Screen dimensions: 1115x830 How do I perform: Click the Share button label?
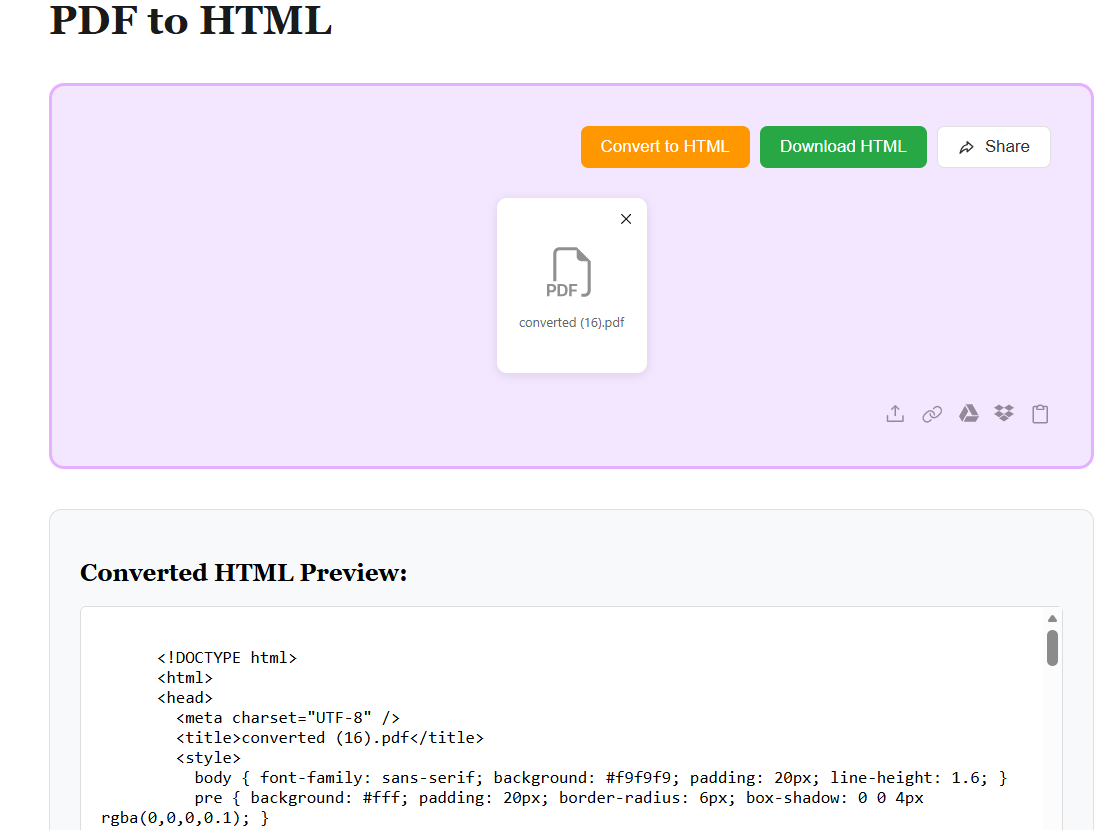[1006, 147]
